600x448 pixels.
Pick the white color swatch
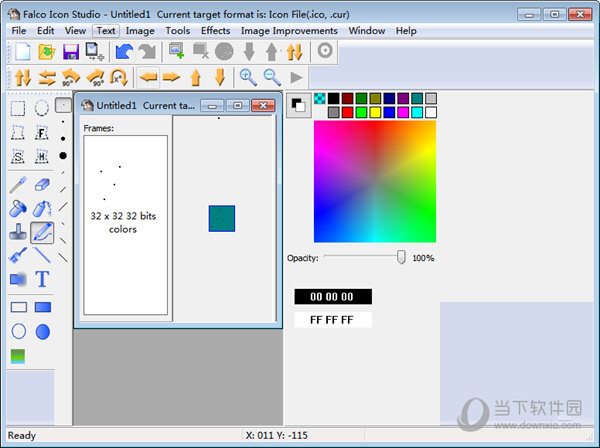click(x=431, y=112)
